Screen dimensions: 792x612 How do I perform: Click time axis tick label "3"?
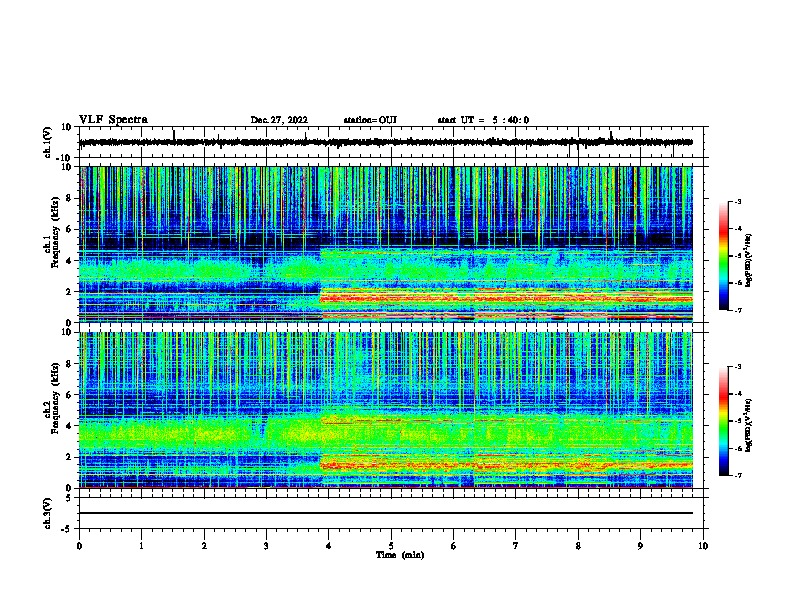(266, 546)
